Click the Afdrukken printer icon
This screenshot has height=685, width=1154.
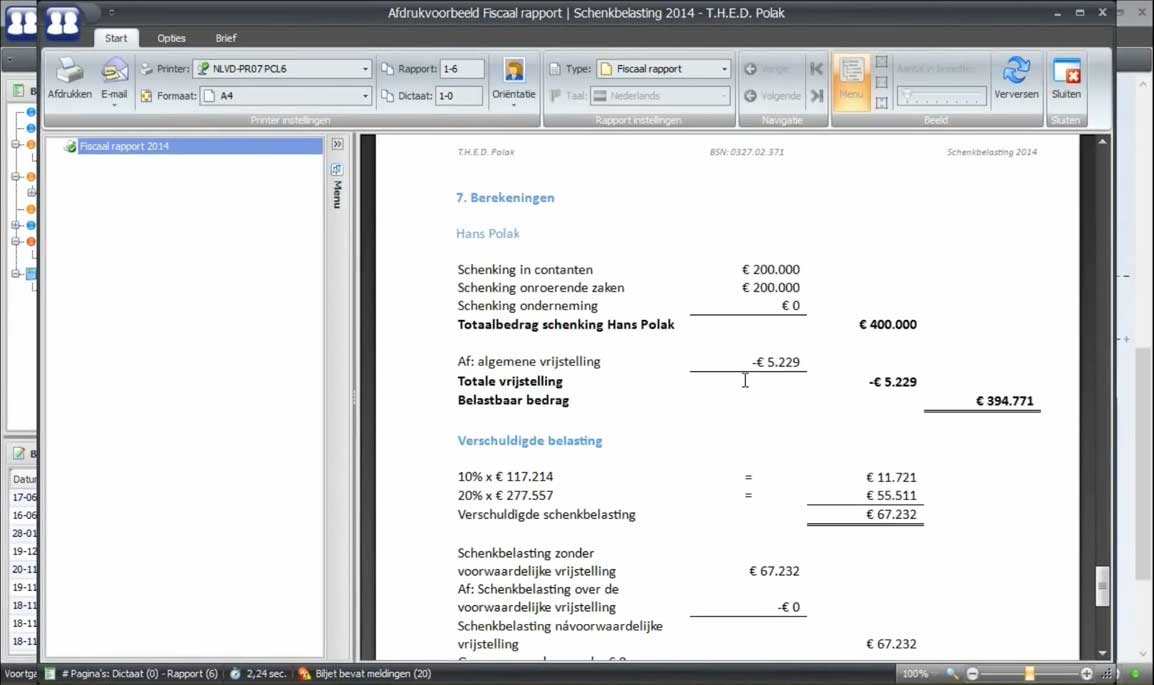[69, 72]
